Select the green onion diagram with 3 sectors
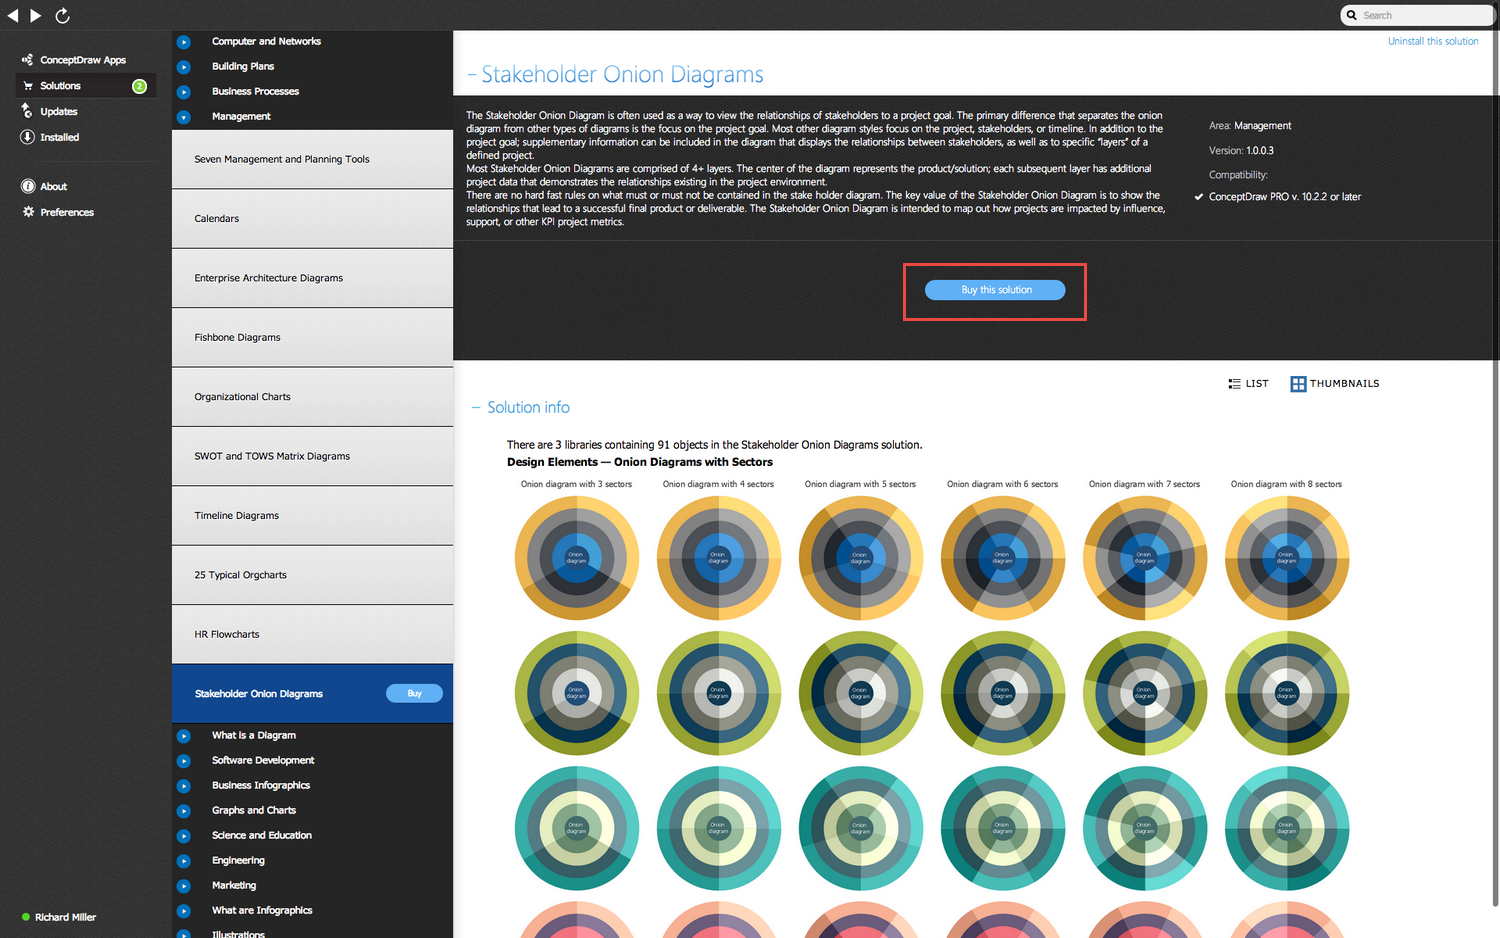The height and width of the screenshot is (938, 1500). point(577,693)
